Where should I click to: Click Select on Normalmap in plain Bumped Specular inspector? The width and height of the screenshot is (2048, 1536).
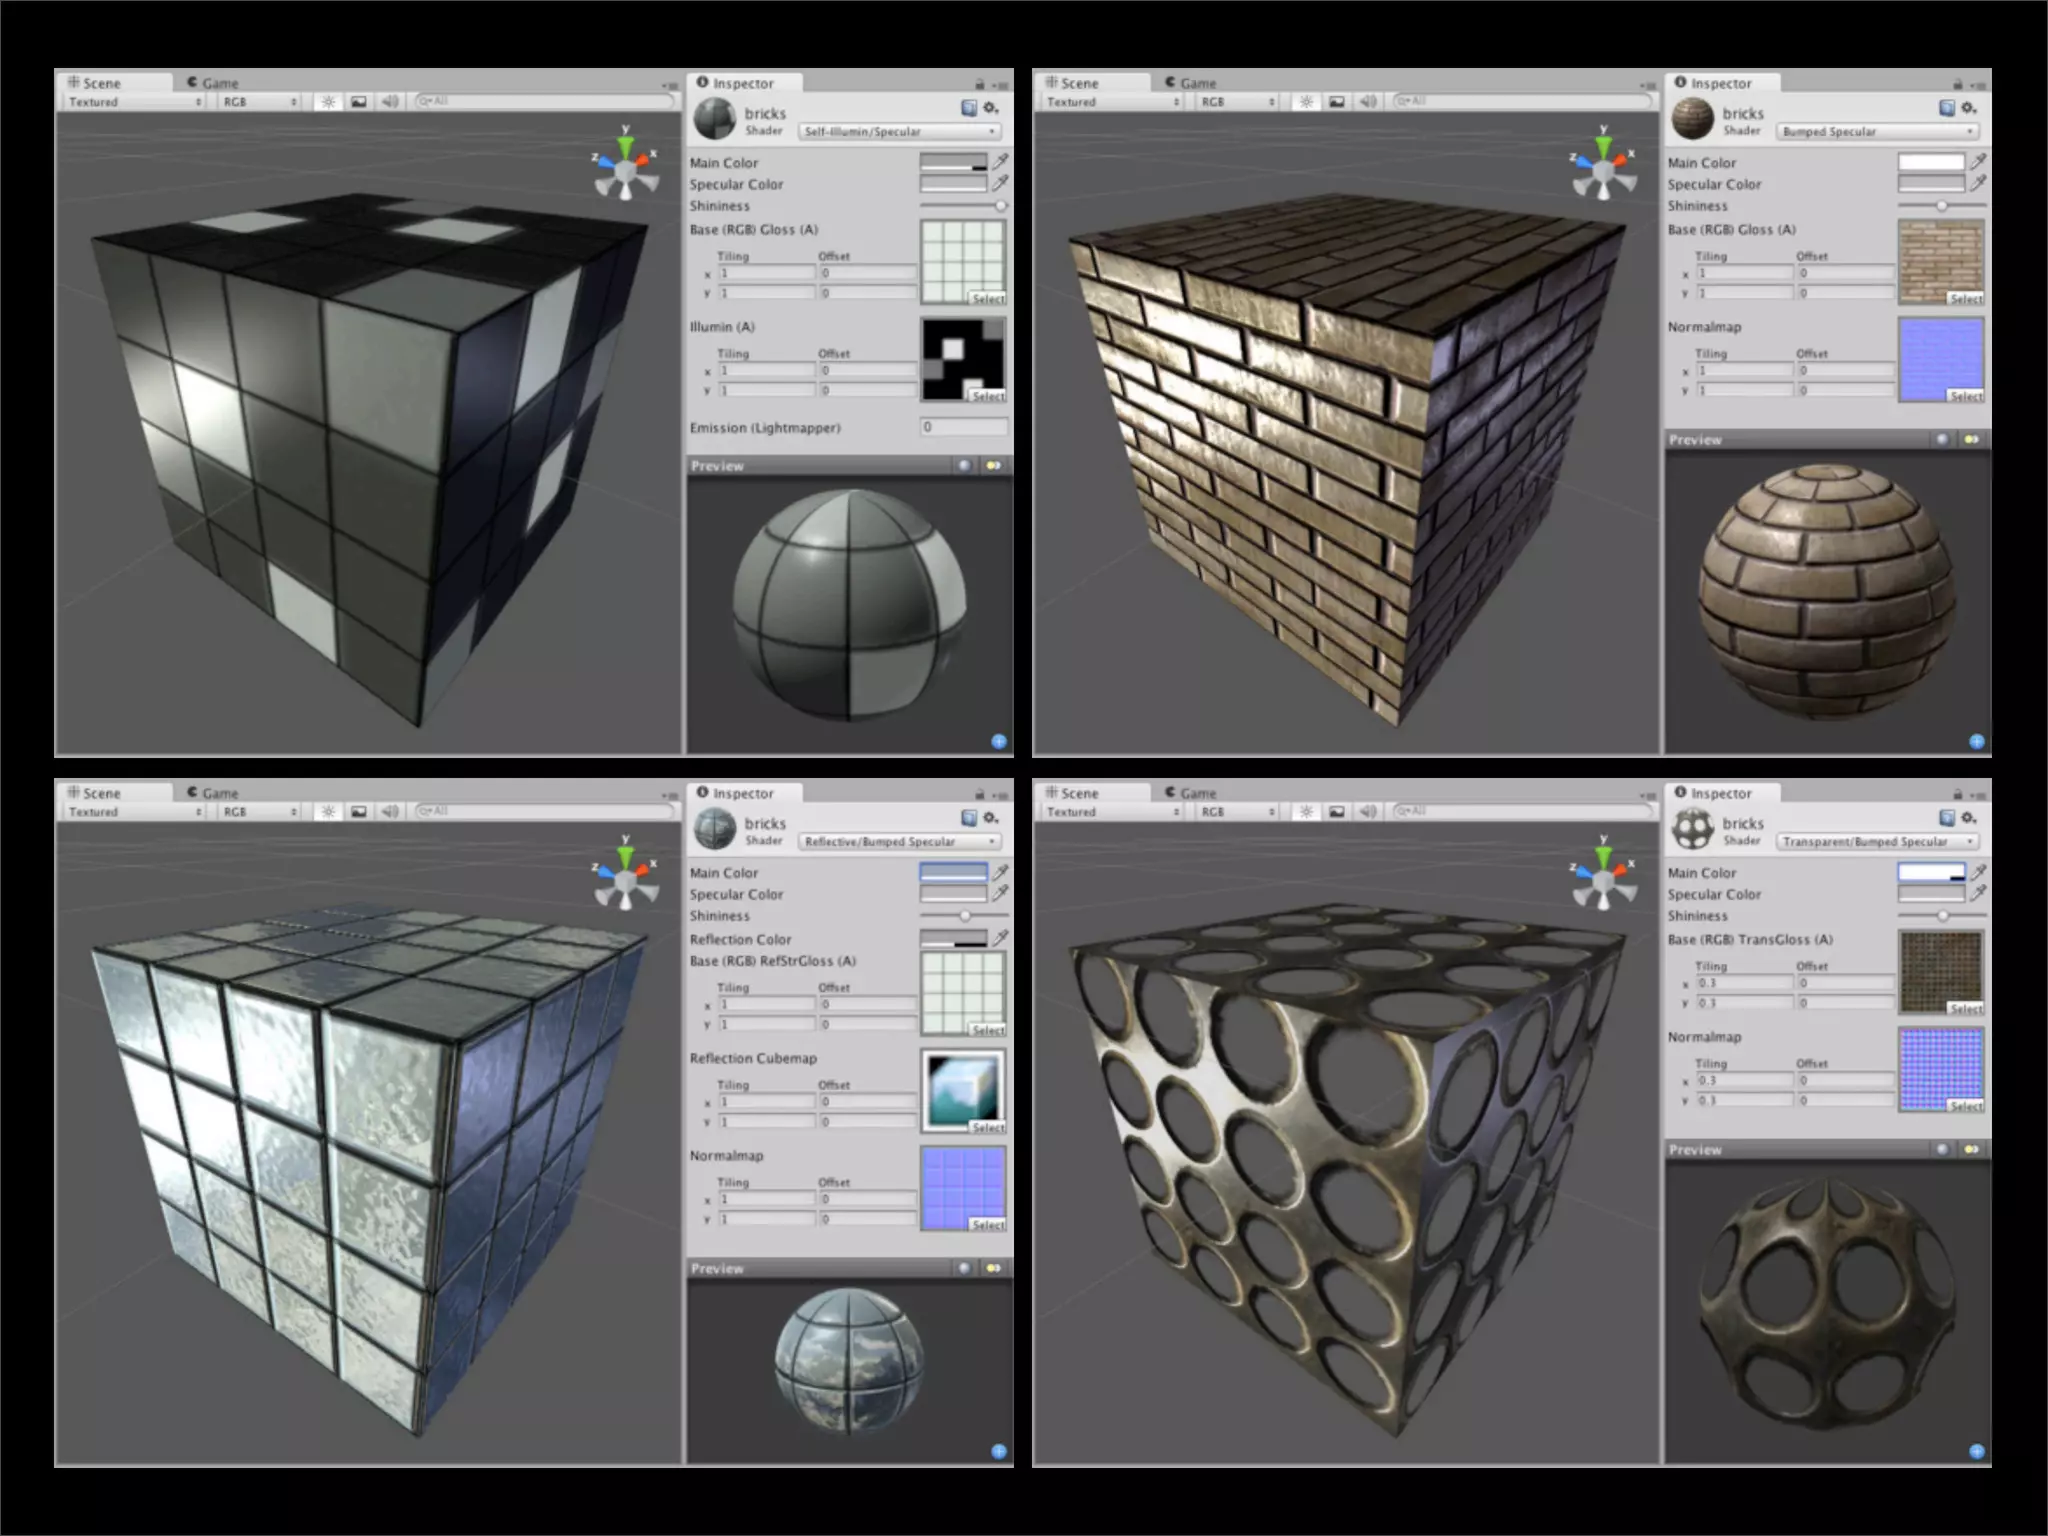point(1966,396)
